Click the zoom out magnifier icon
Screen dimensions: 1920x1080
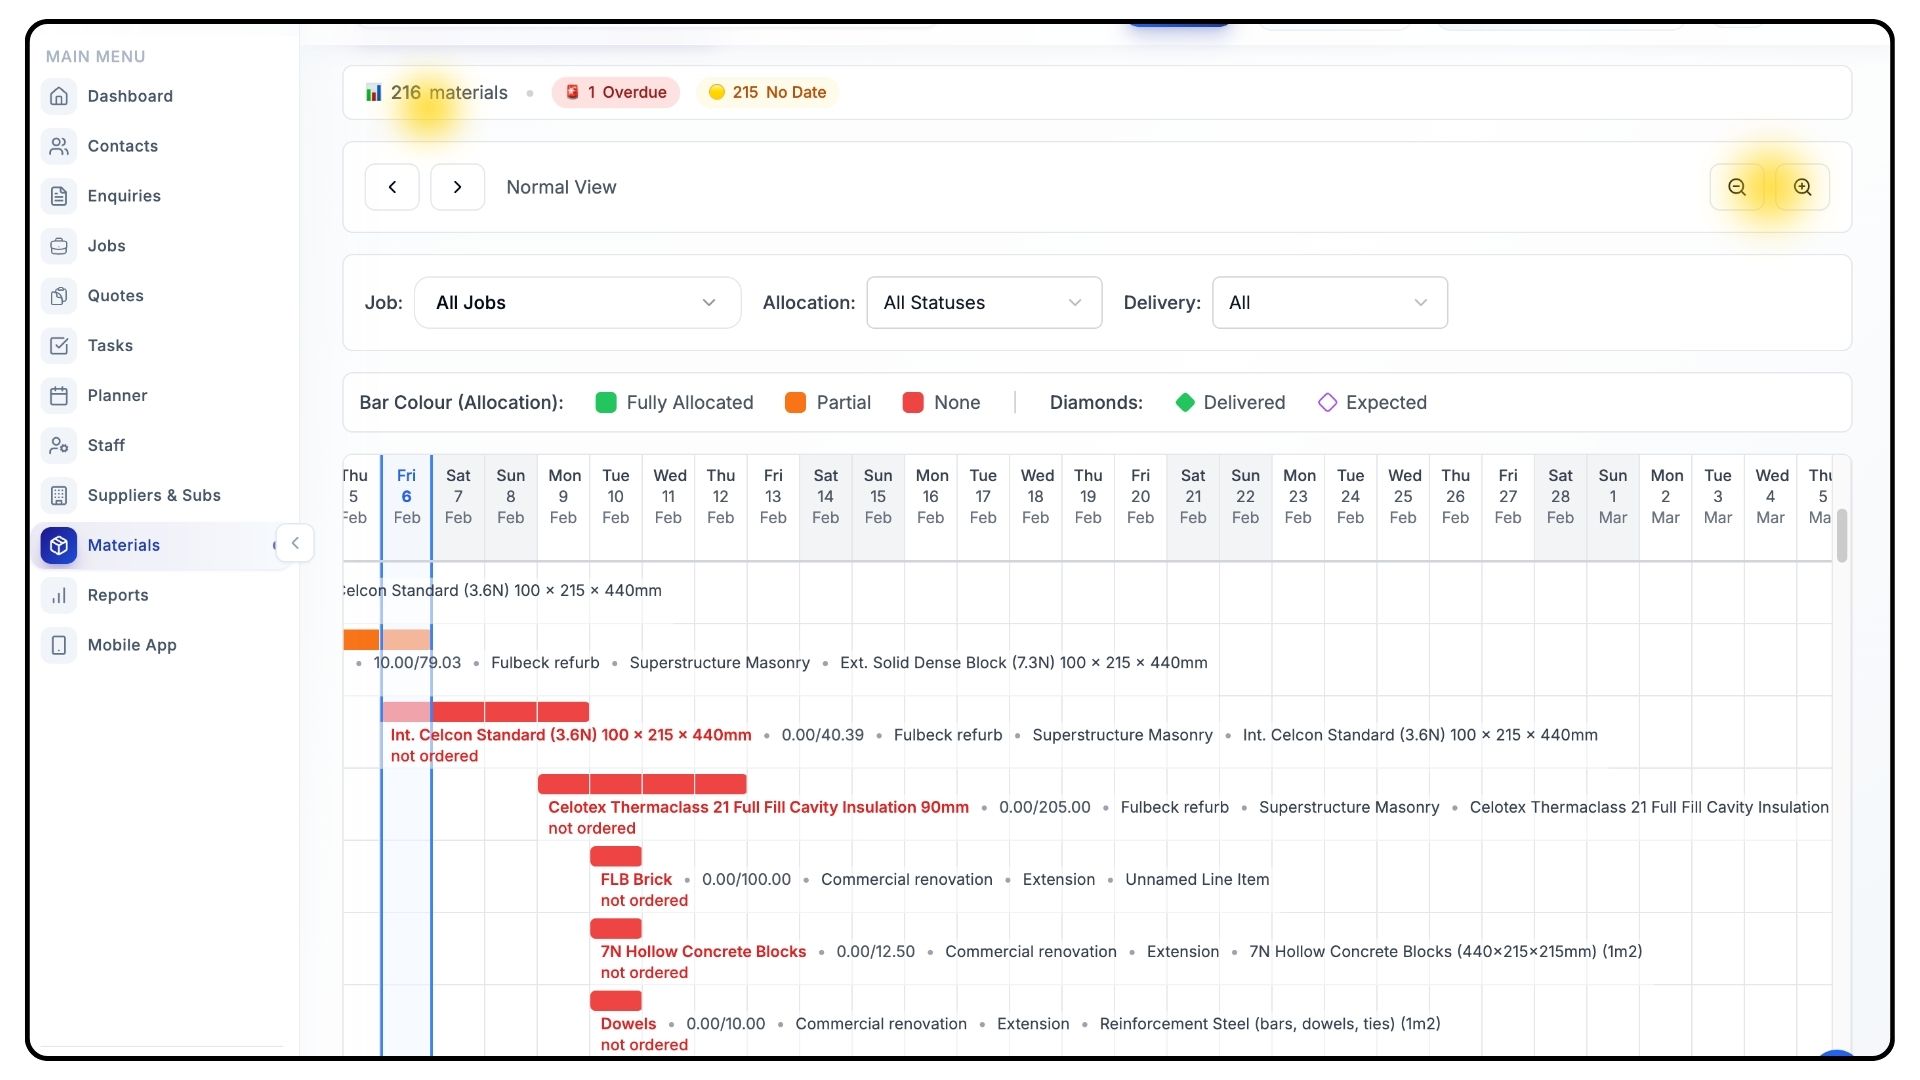click(1737, 187)
